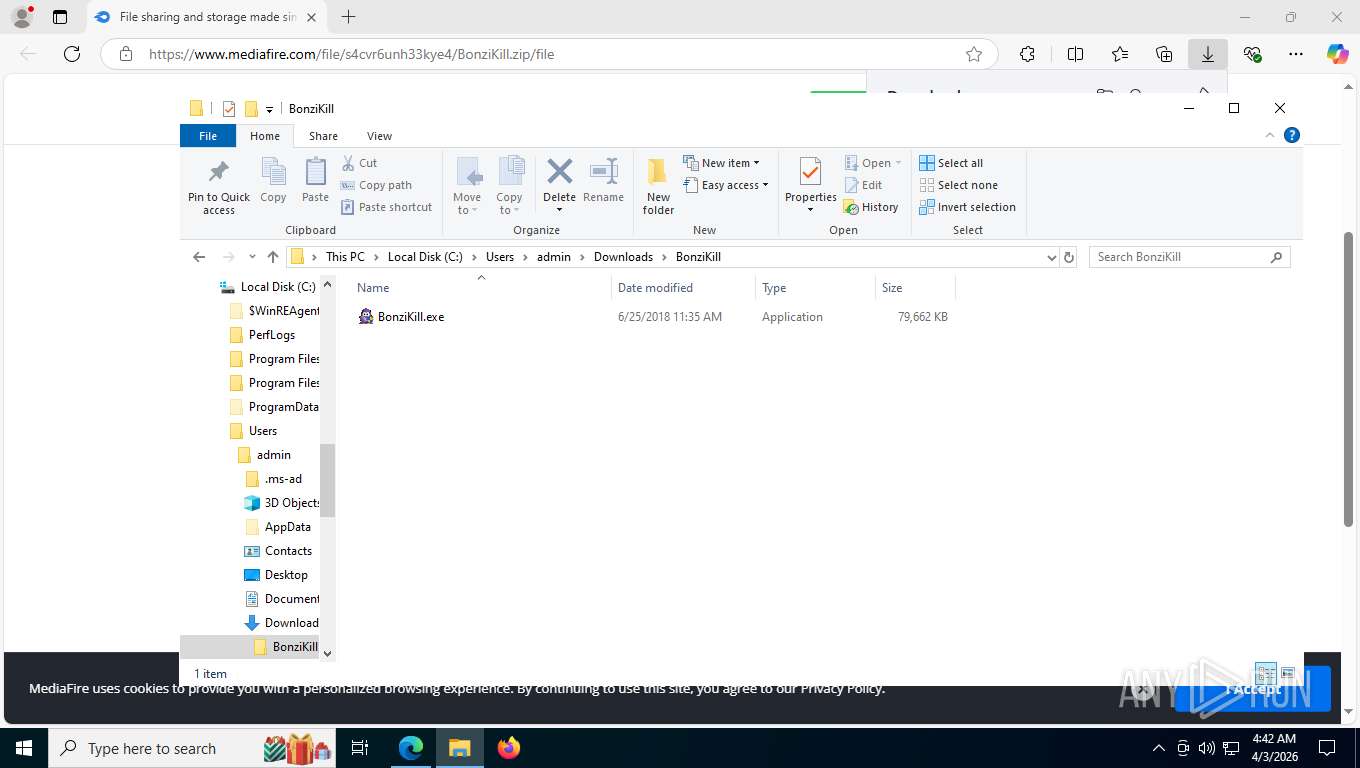1360x768 pixels.
Task: Click Open in the Open group
Action: click(x=873, y=163)
